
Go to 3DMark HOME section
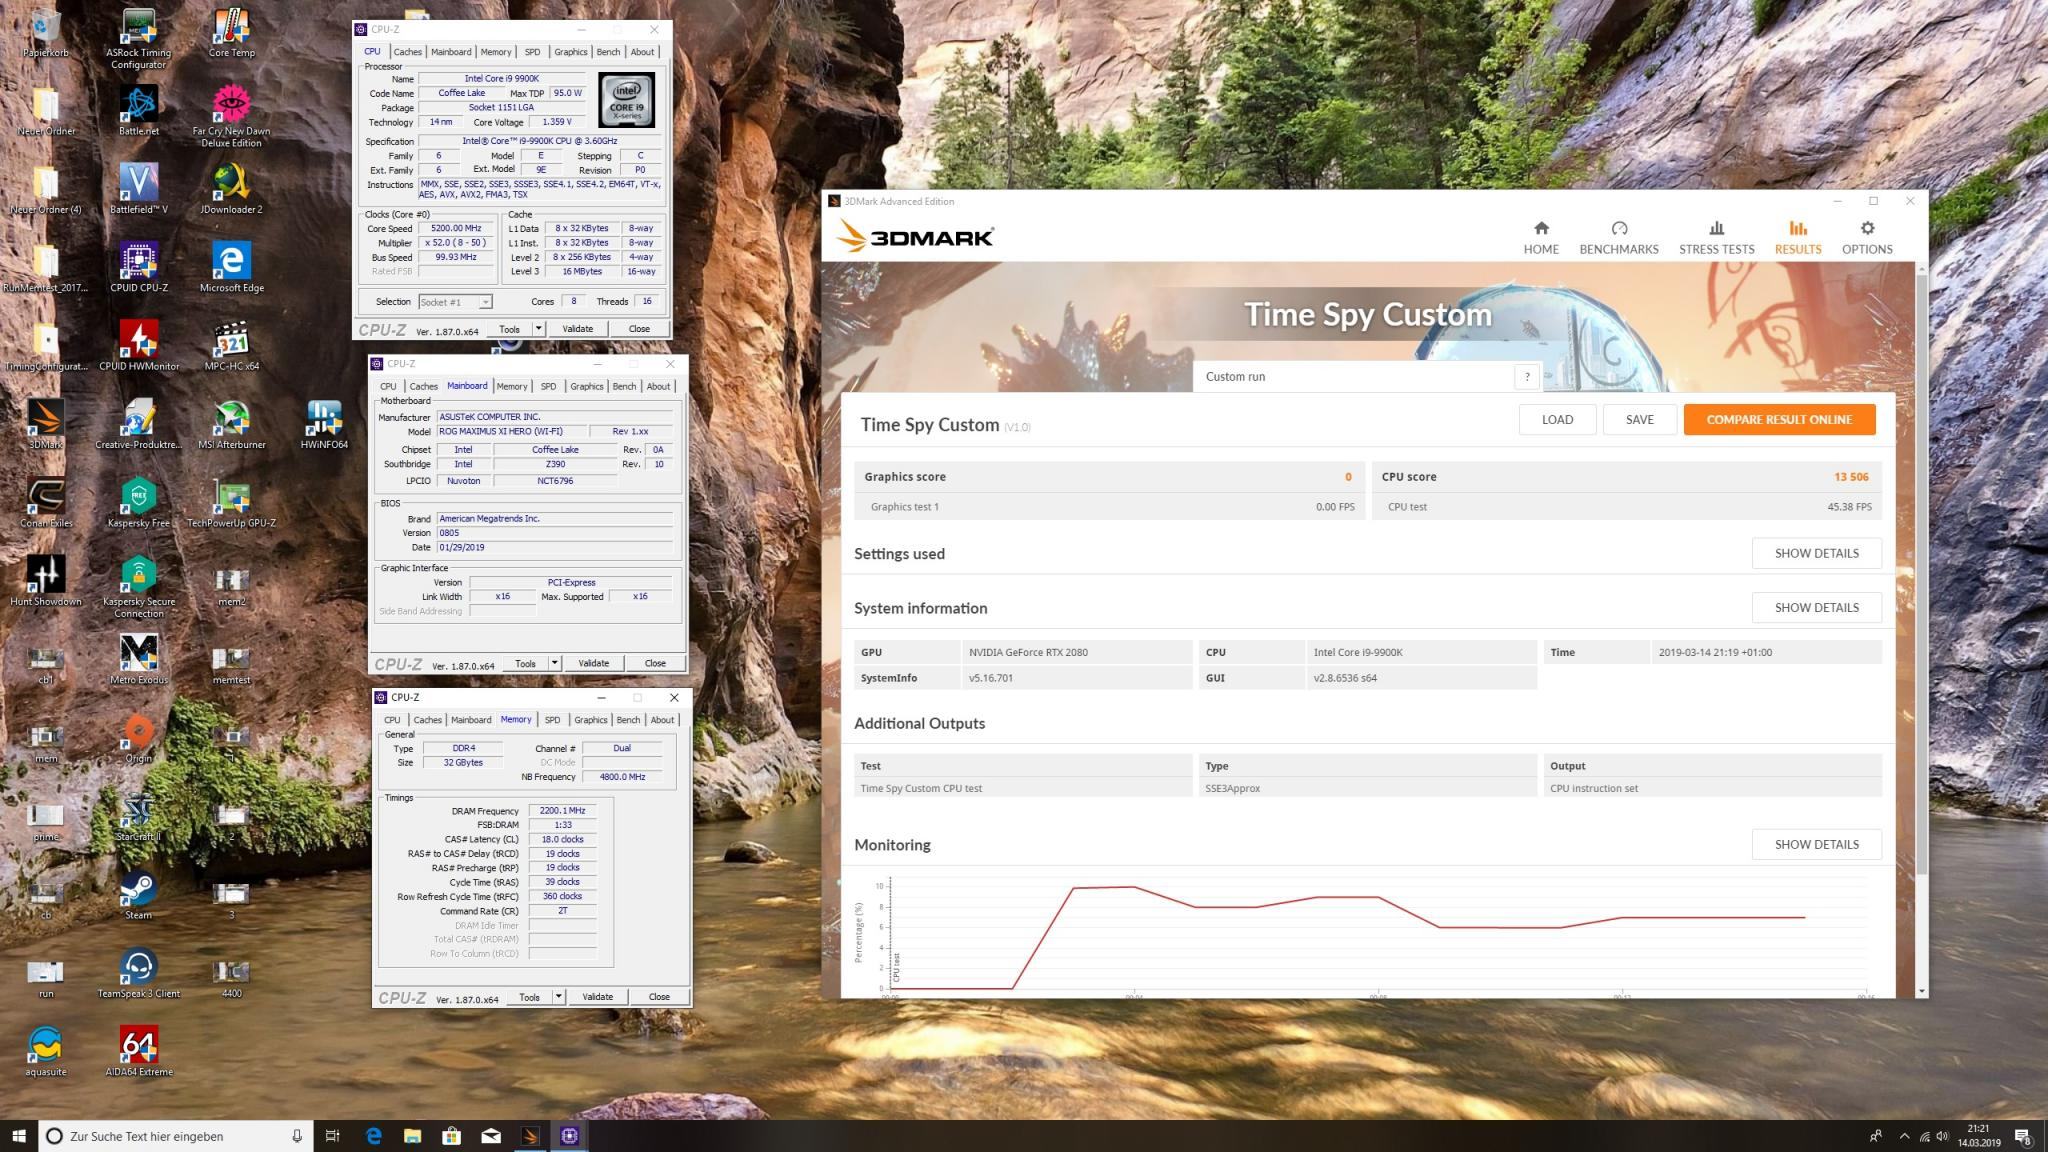click(1541, 238)
